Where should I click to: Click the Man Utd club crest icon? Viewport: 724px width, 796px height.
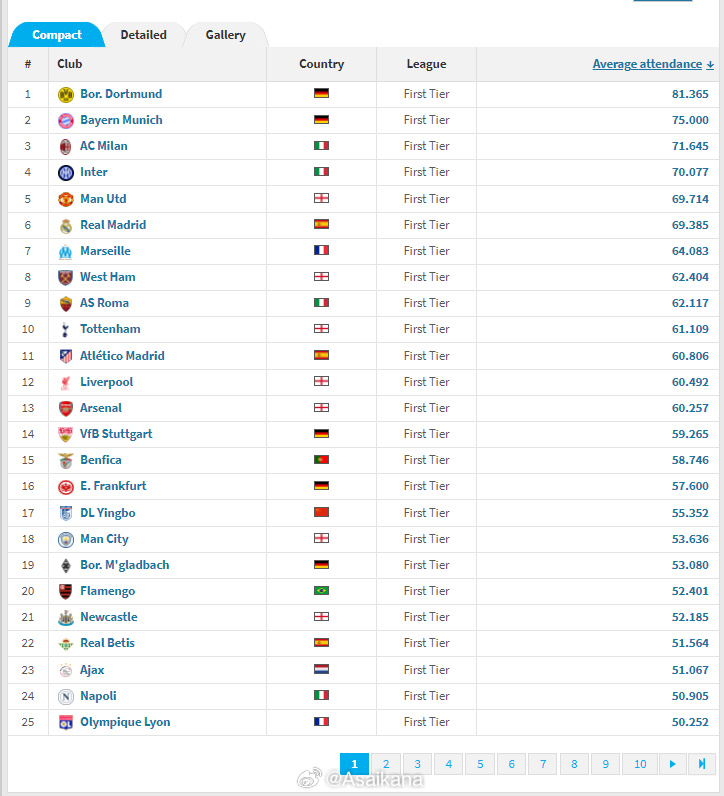(x=66, y=199)
